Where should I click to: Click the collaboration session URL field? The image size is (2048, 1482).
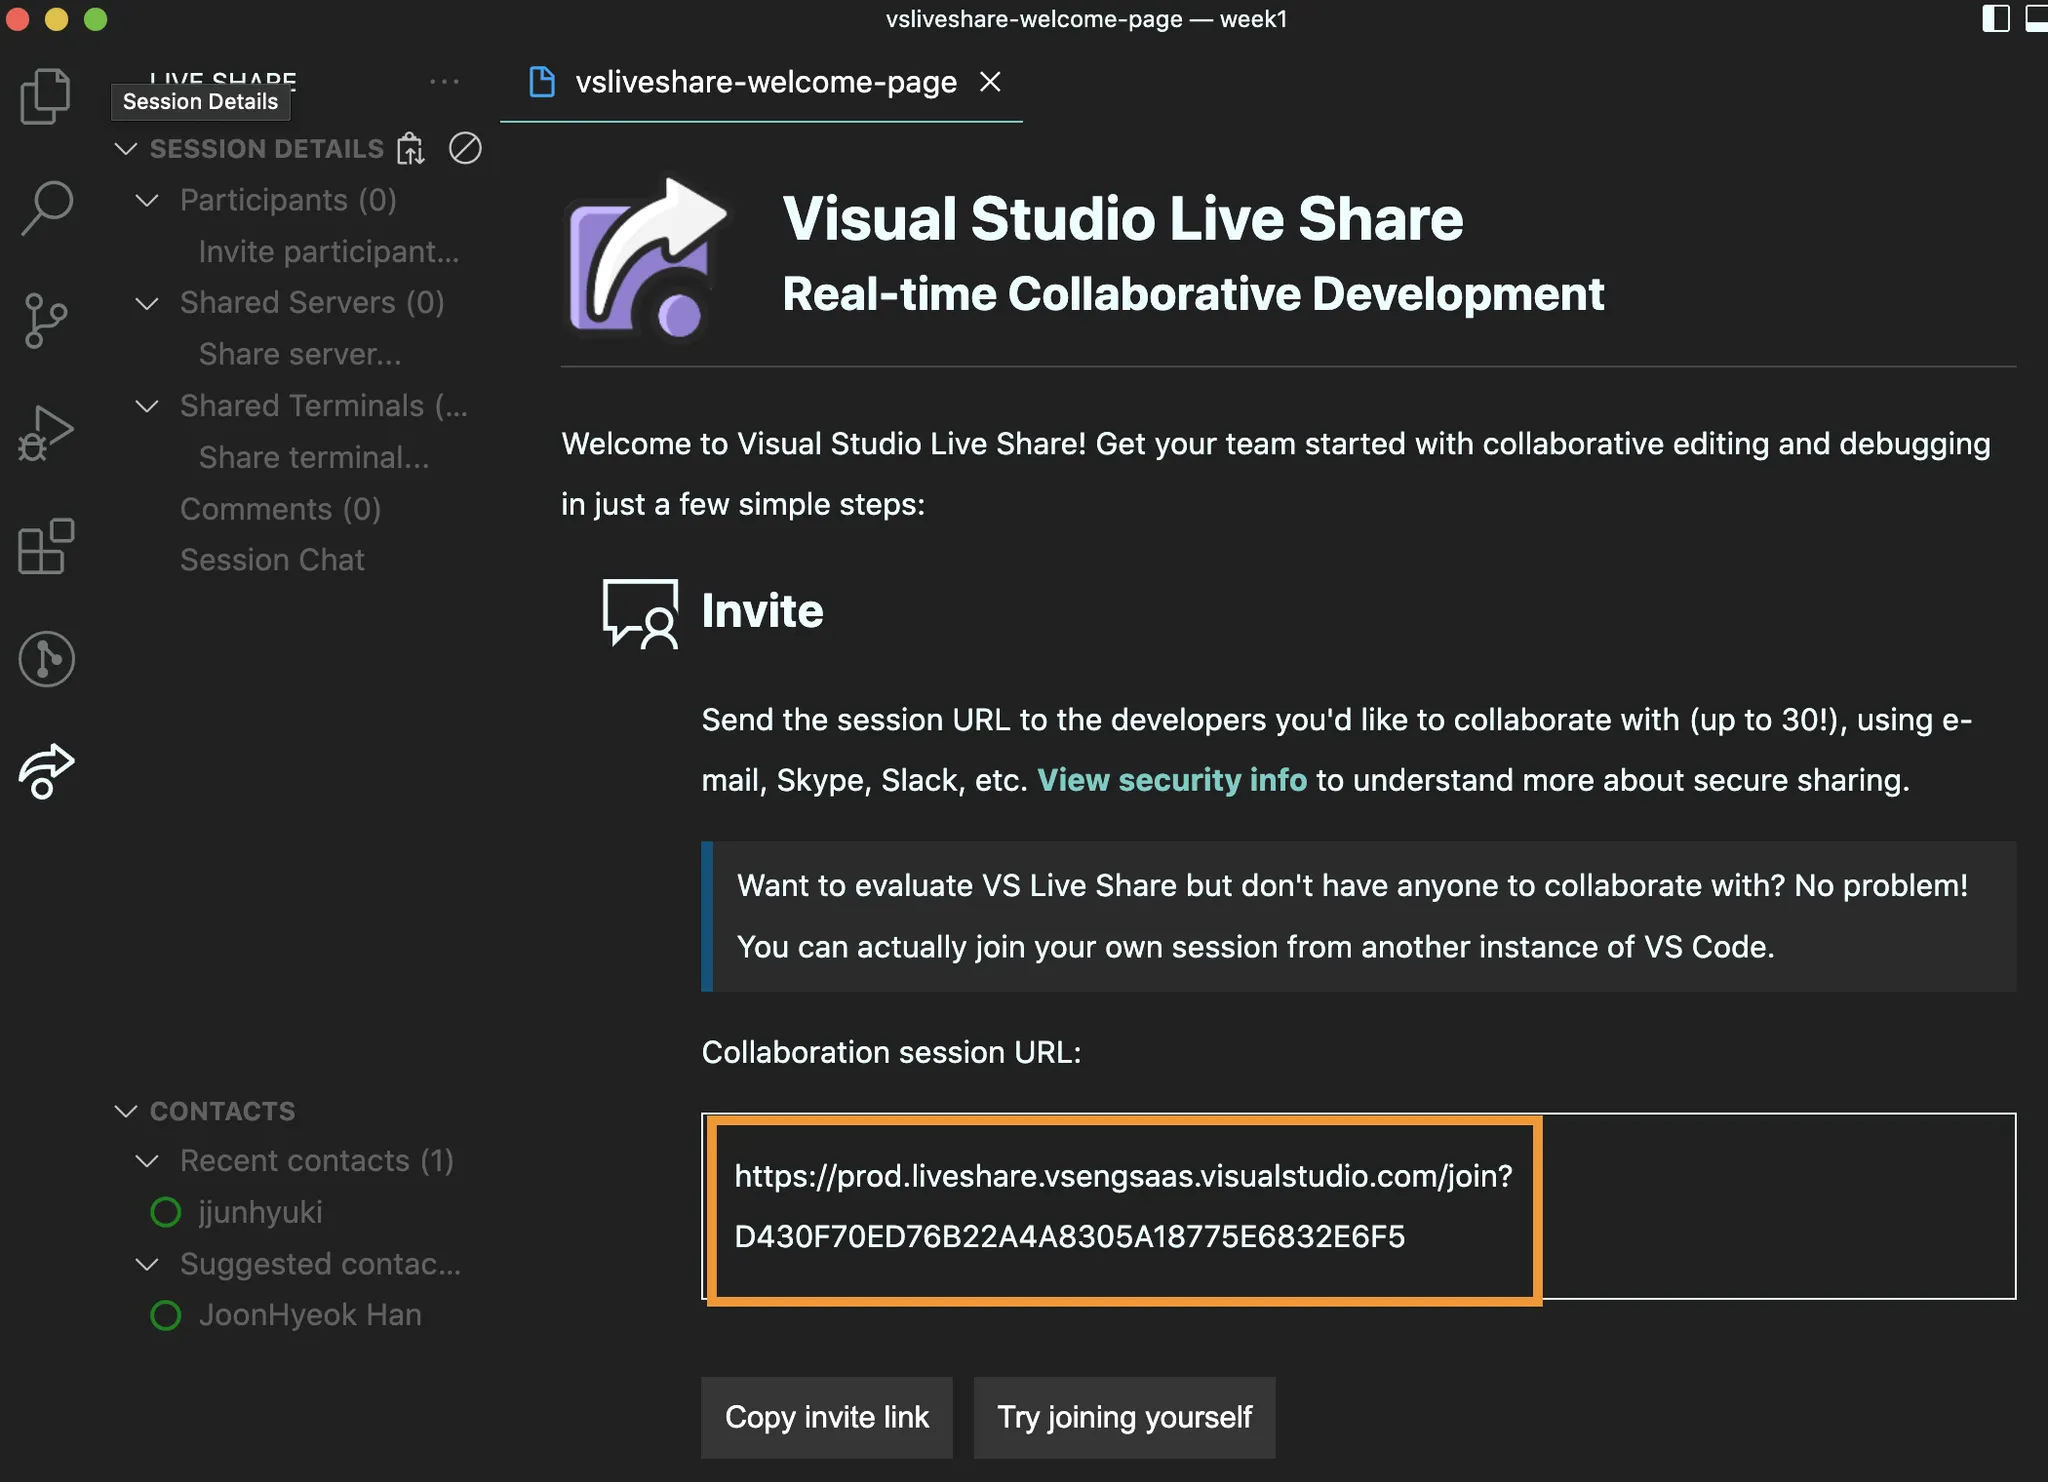1122,1207
